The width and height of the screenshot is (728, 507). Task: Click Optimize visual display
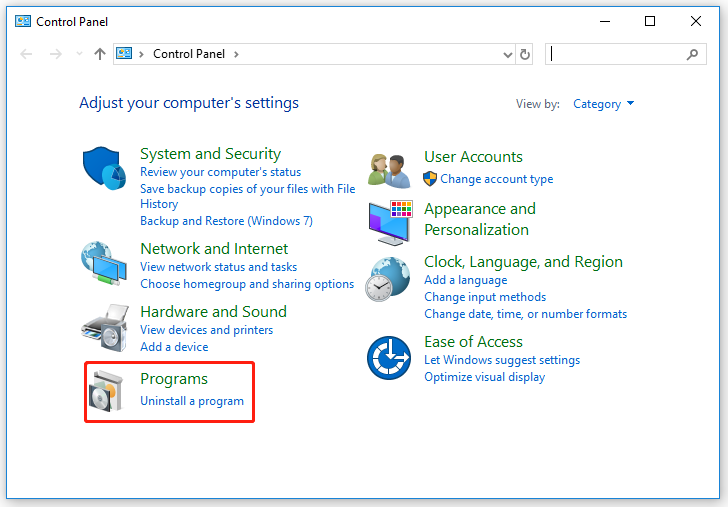[485, 377]
